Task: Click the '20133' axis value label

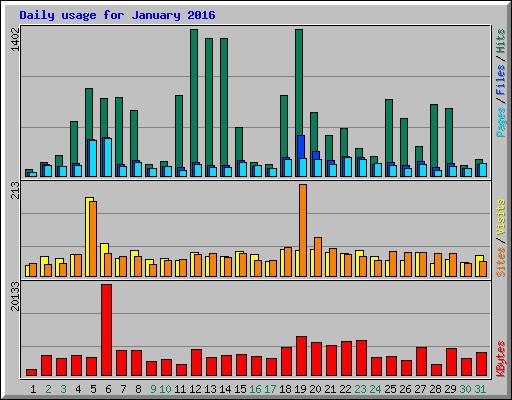Action: (15, 296)
